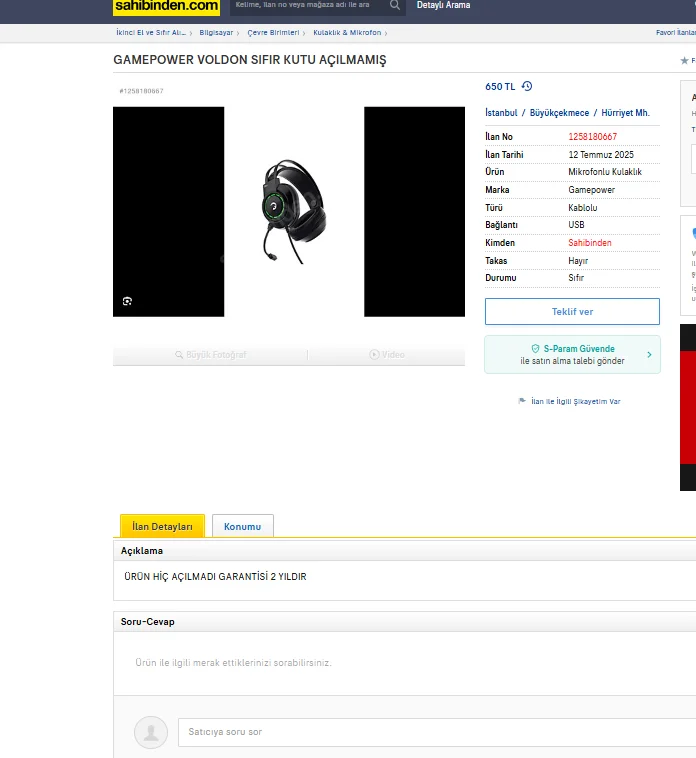Open the sahibinden.com logo homepage
Image resolution: width=696 pixels, height=758 pixels.
(x=166, y=7)
